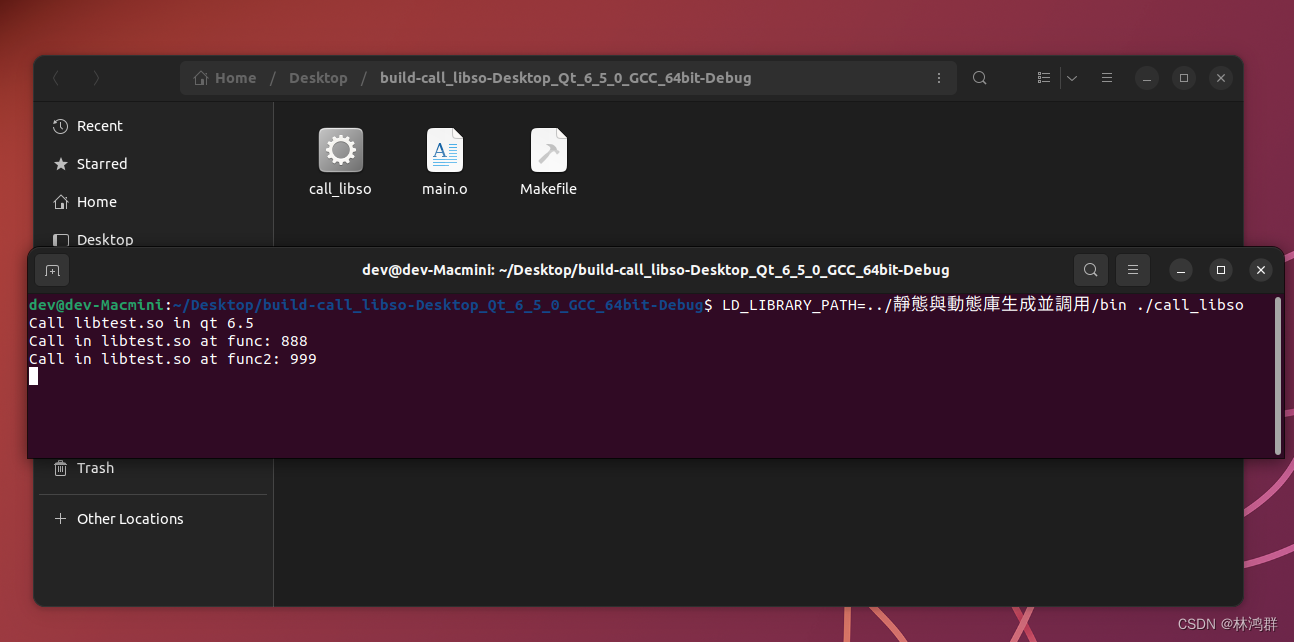Minimize the terminal window
This screenshot has height=642, width=1294.
[x=1181, y=270]
